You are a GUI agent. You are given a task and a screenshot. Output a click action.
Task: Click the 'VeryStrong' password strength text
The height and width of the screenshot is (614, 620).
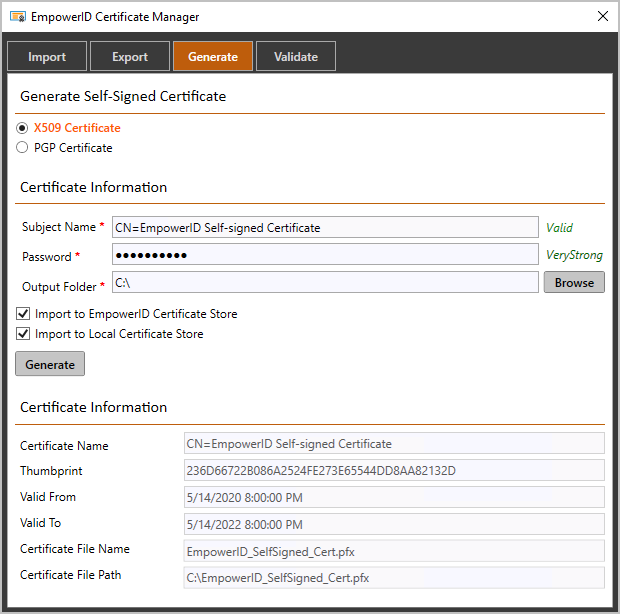point(574,255)
